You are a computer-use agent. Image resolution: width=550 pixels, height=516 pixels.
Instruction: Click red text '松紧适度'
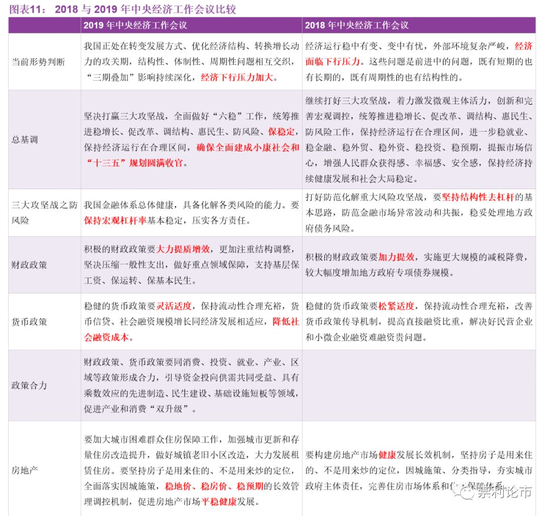pyautogui.click(x=396, y=306)
